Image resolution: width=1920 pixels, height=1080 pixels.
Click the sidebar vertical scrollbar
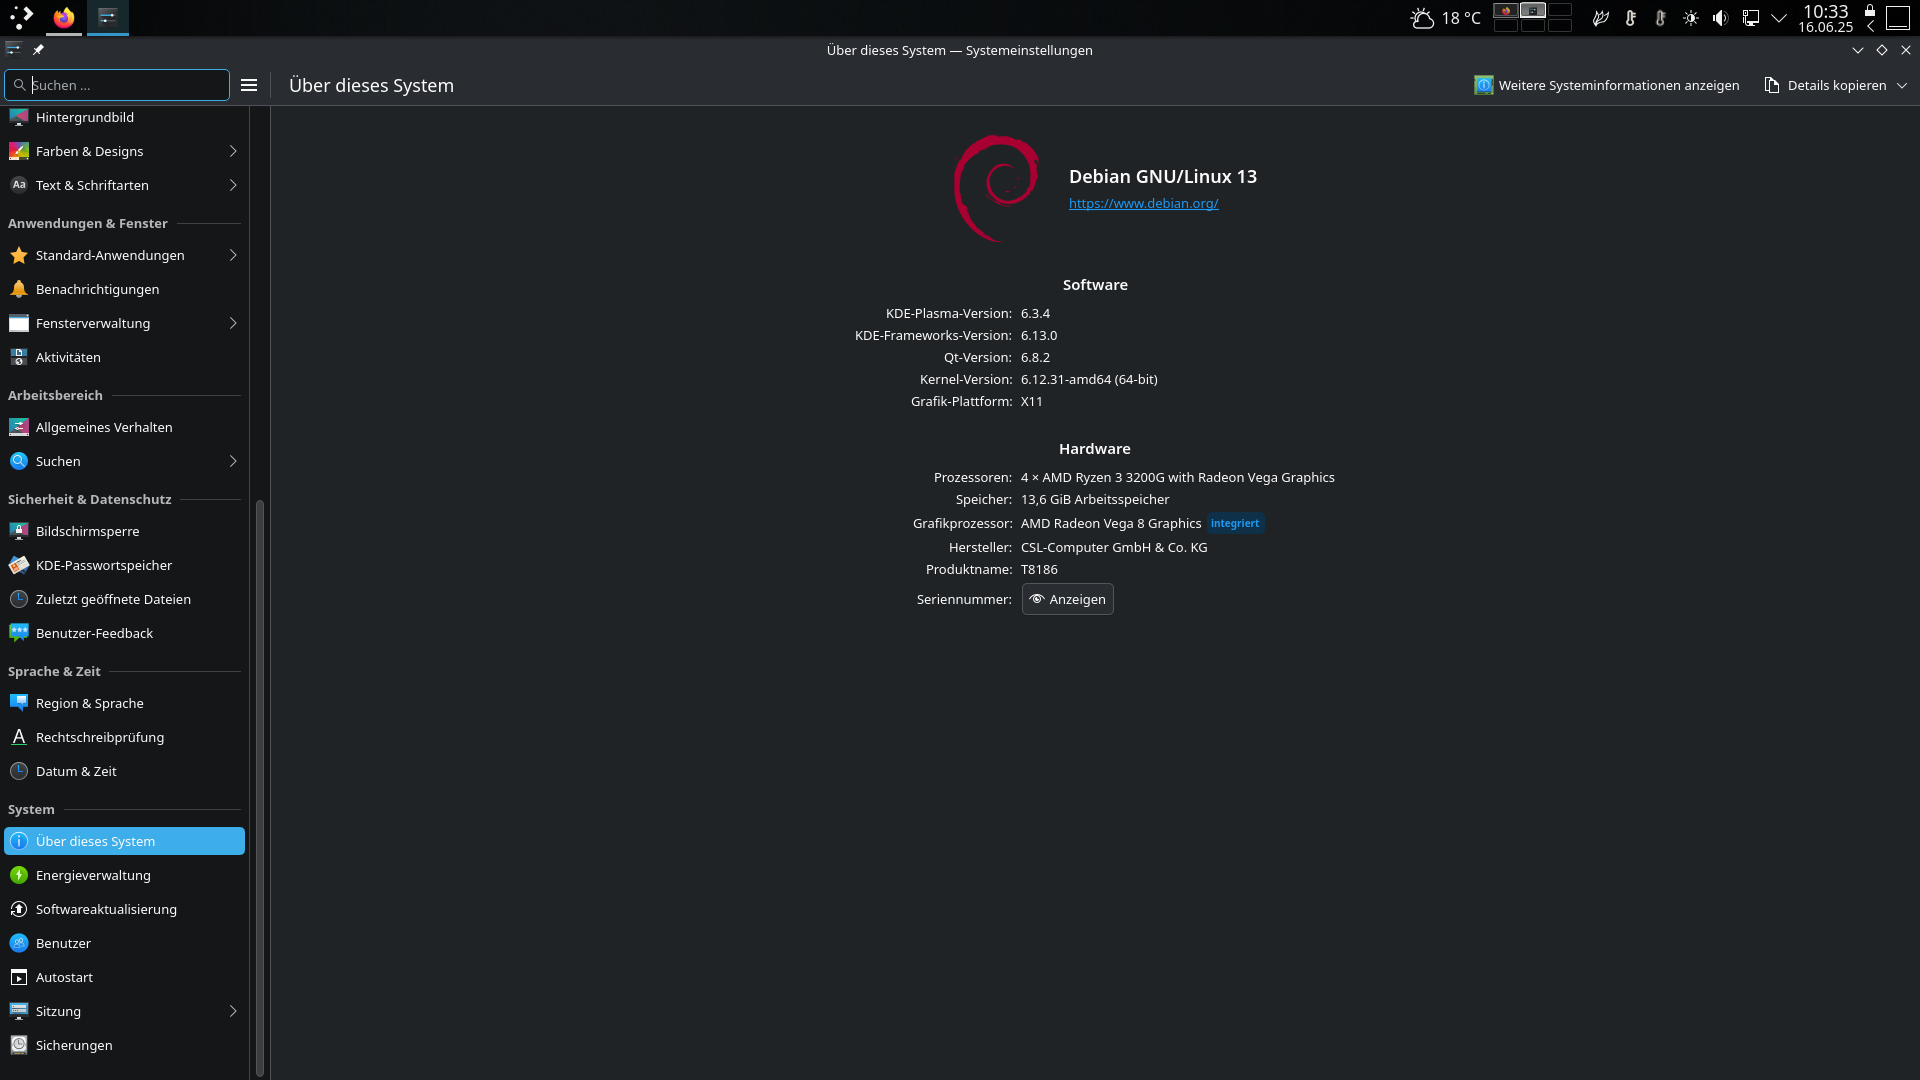[260, 785]
